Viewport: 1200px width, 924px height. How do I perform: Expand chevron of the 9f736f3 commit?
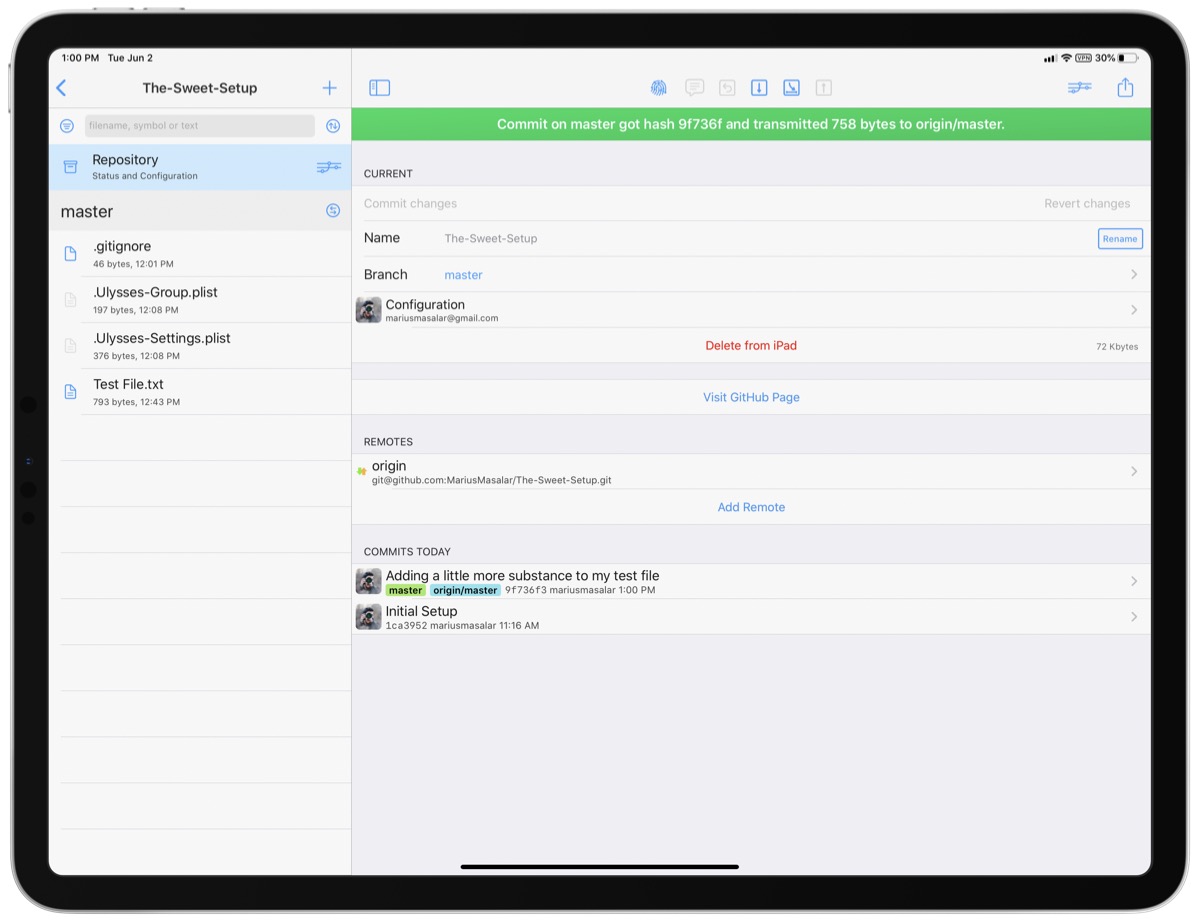pos(1134,581)
